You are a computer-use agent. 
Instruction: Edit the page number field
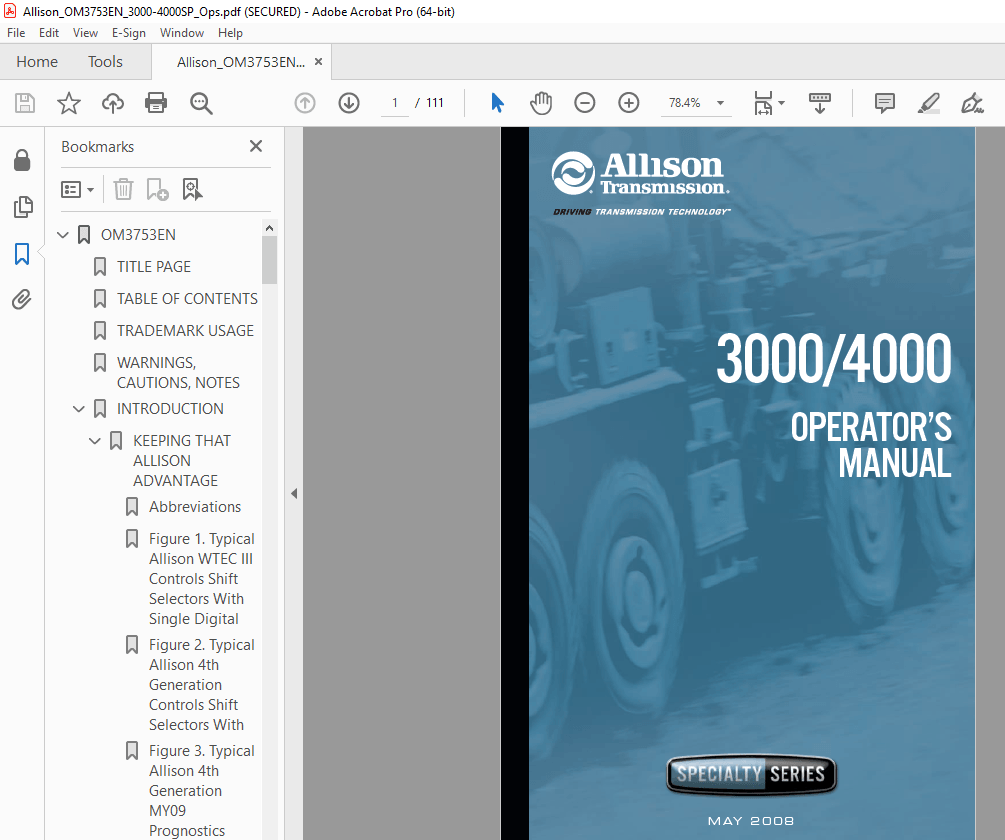pyautogui.click(x=394, y=102)
